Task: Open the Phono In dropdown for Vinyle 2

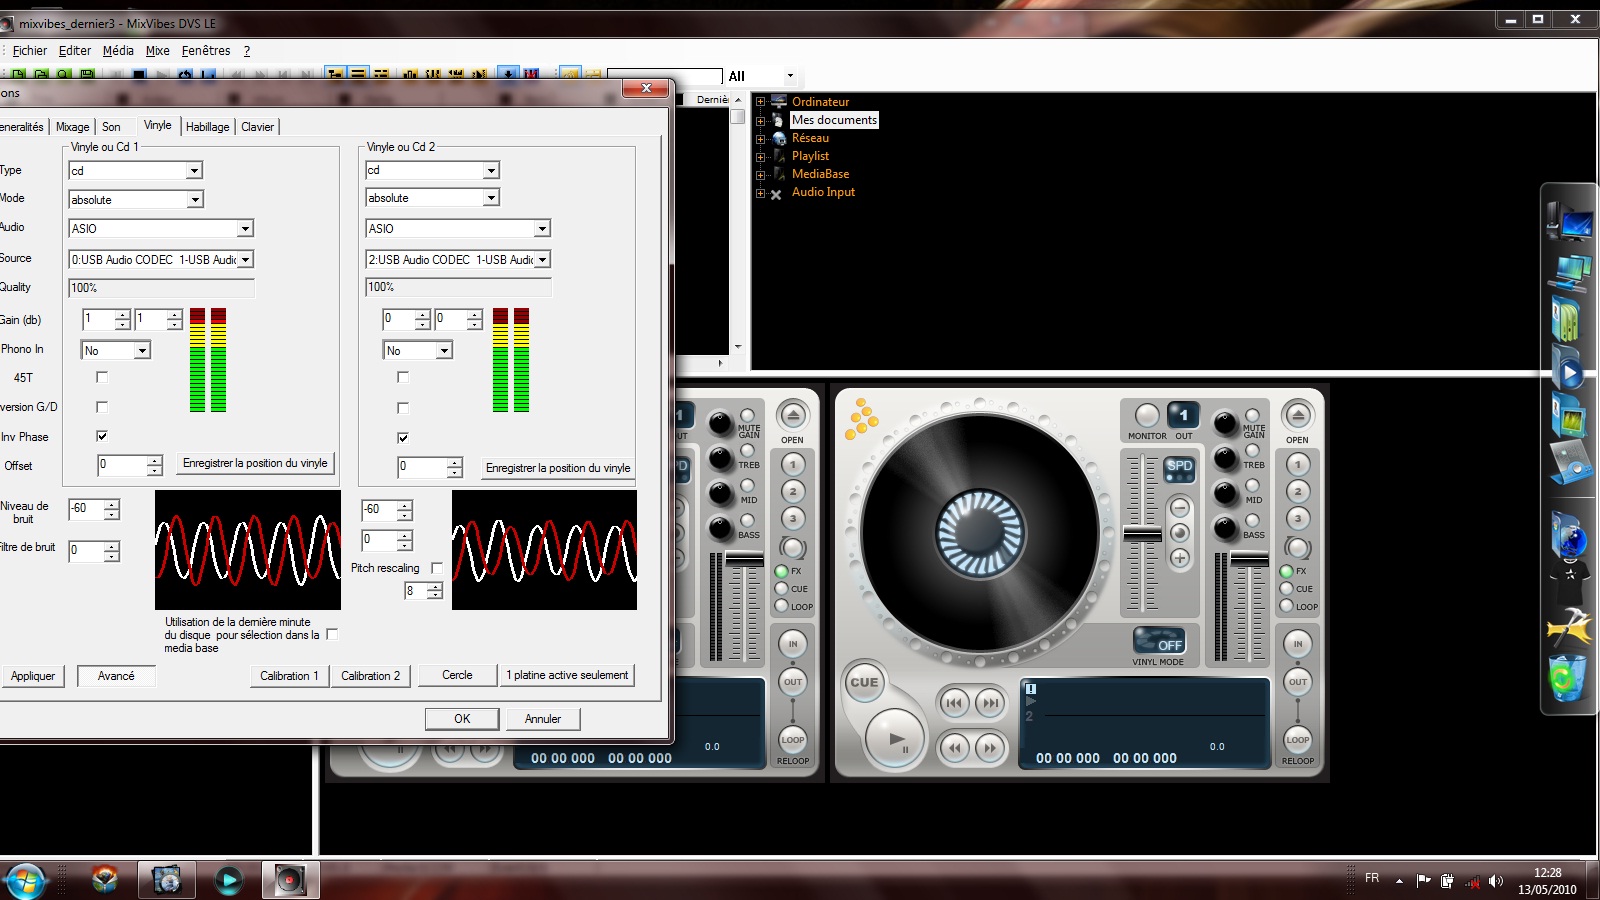Action: 444,351
